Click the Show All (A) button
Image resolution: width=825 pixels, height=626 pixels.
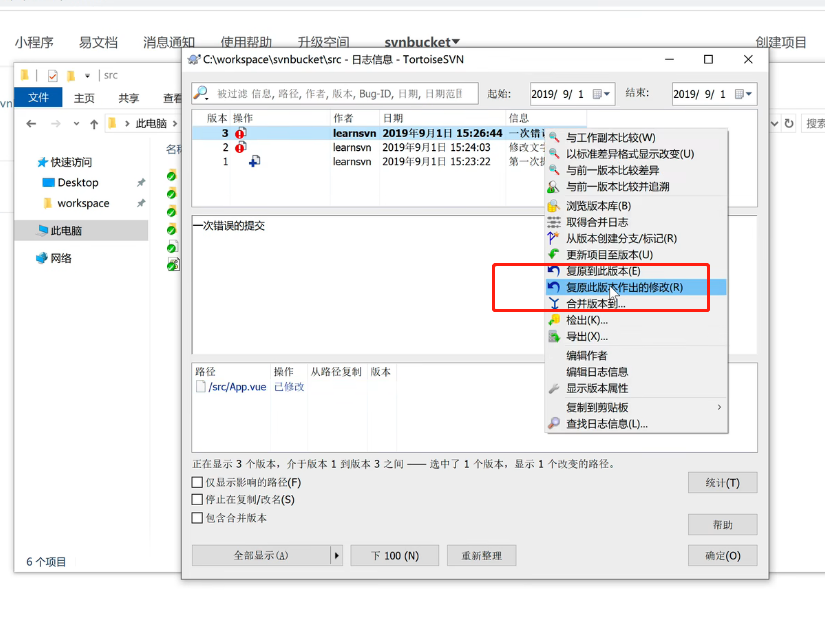tap(261, 556)
